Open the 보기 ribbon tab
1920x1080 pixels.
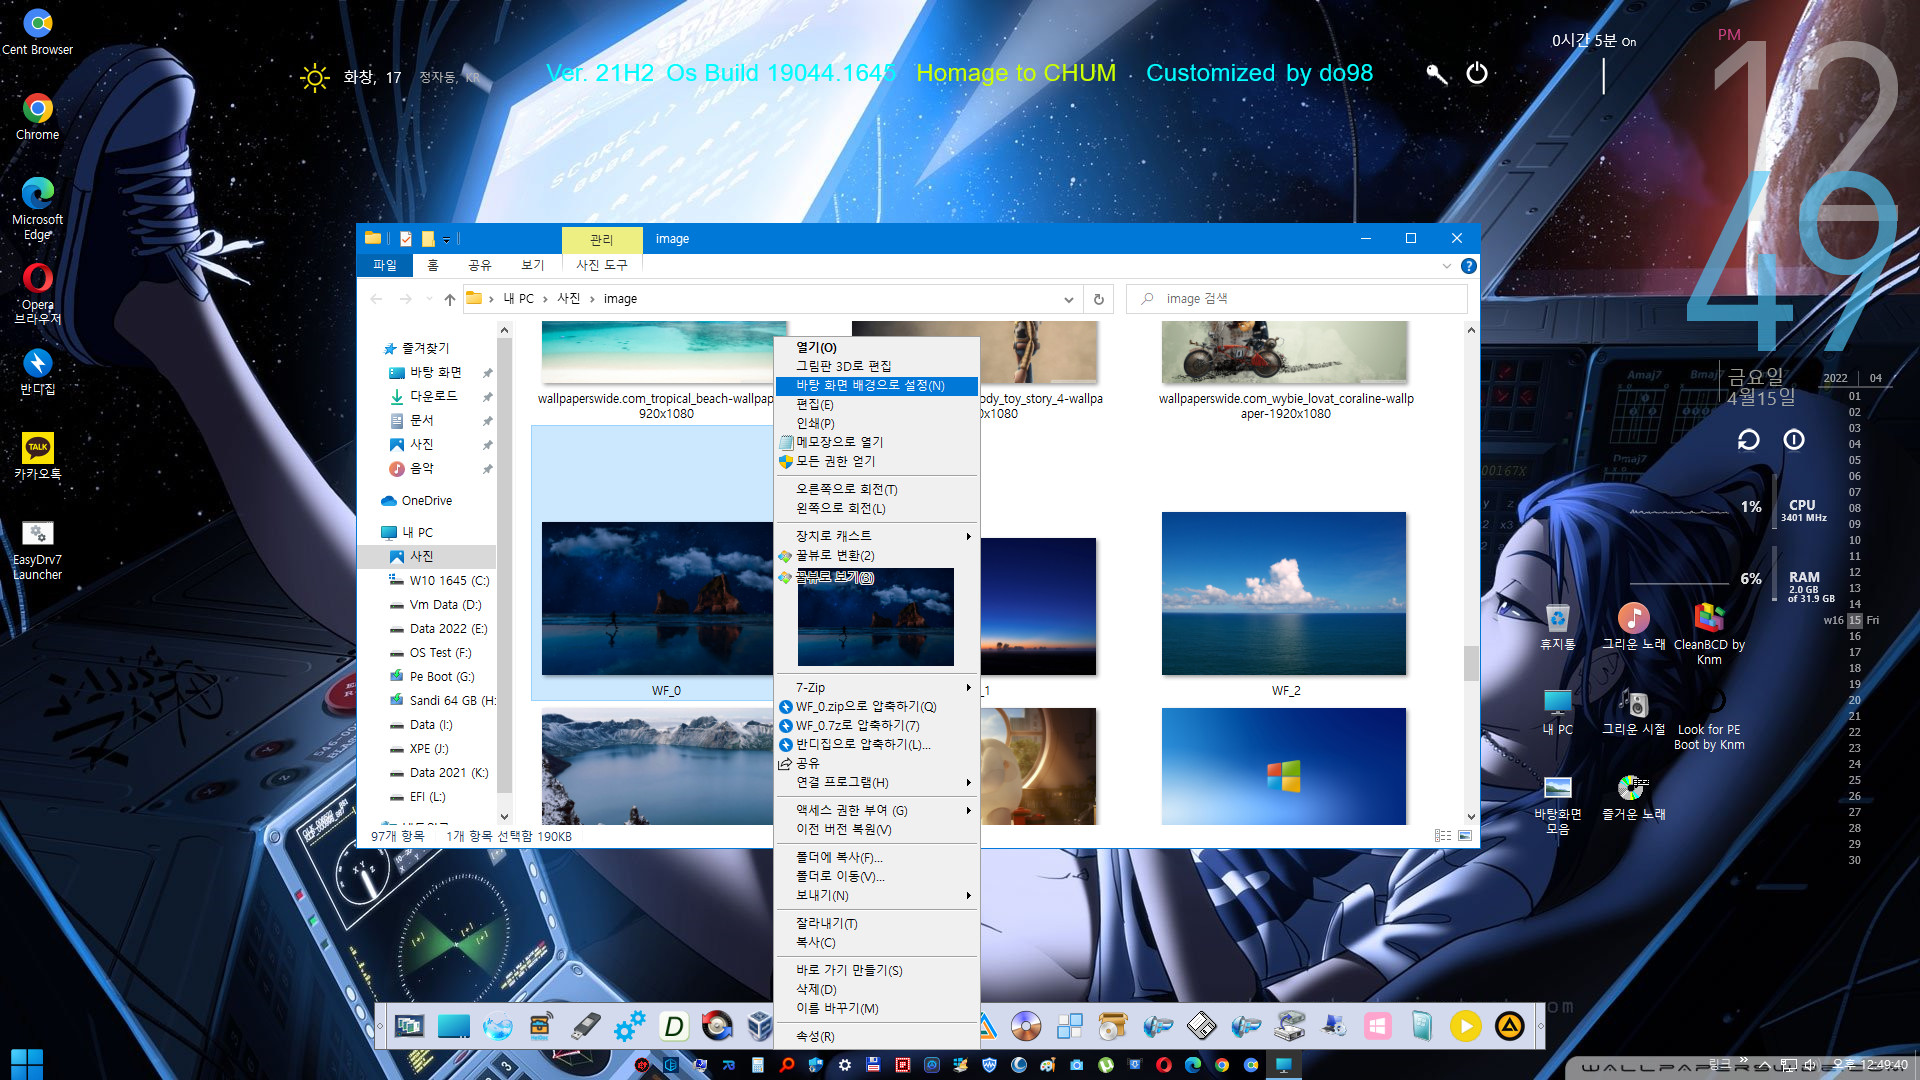[x=533, y=265]
